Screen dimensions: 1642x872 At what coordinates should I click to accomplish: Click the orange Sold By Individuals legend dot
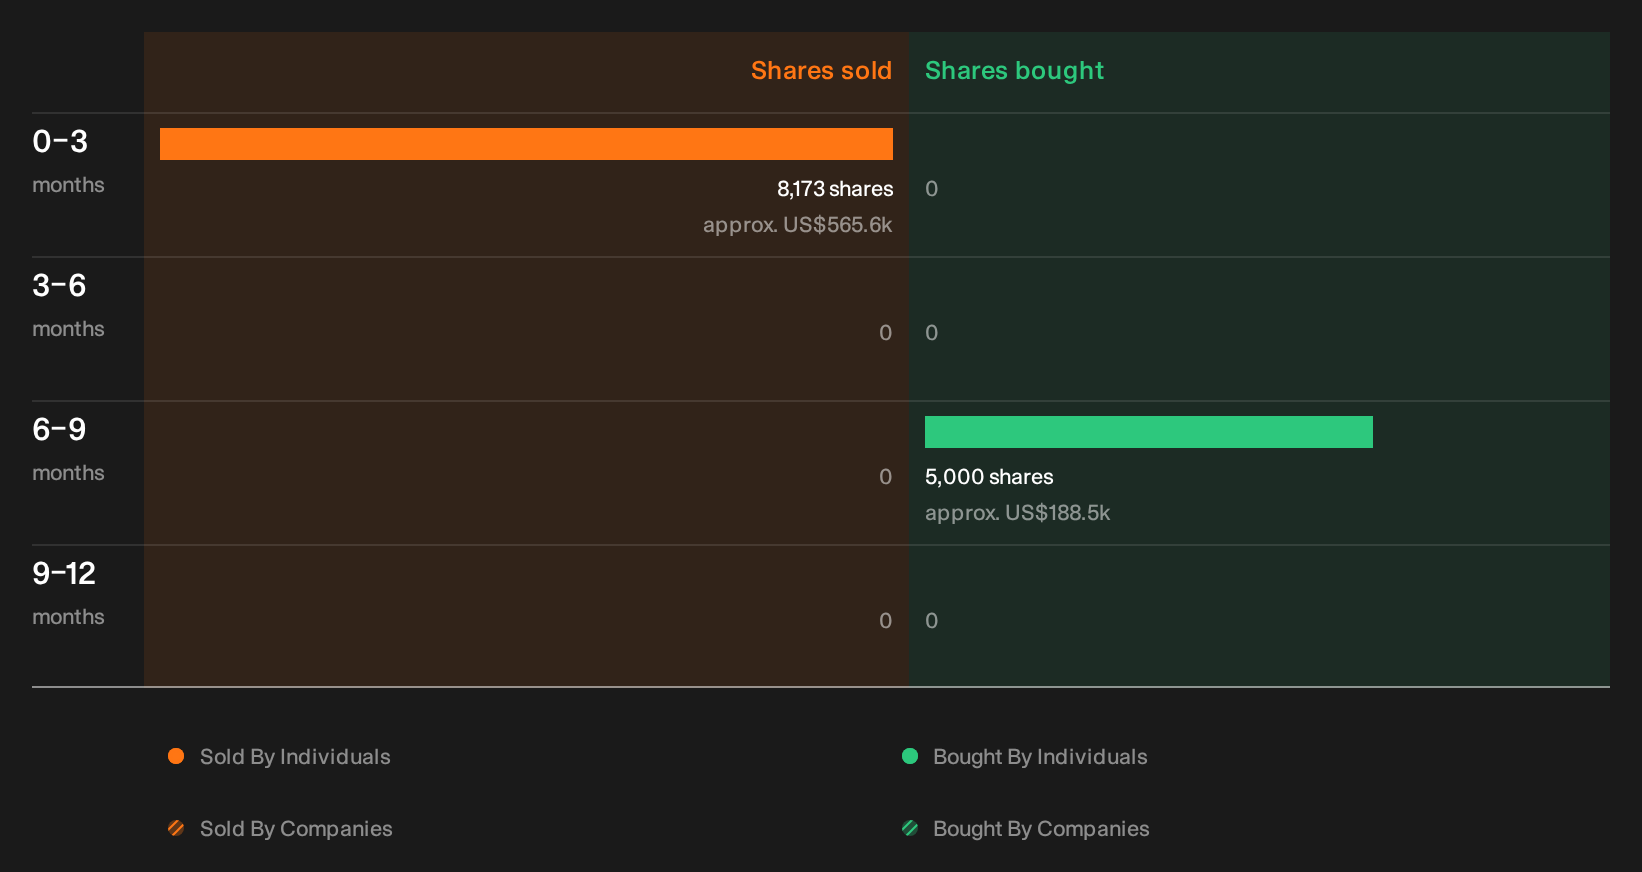[176, 756]
